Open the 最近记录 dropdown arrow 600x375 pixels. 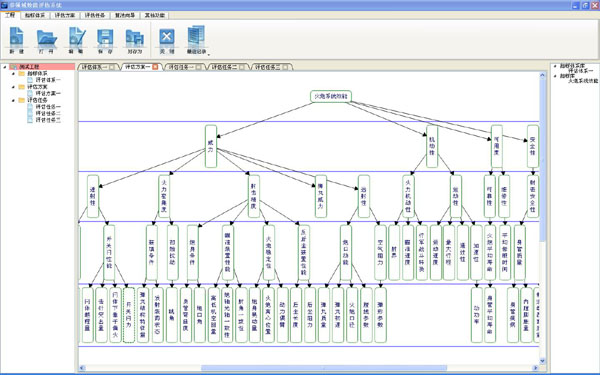[x=209, y=54]
